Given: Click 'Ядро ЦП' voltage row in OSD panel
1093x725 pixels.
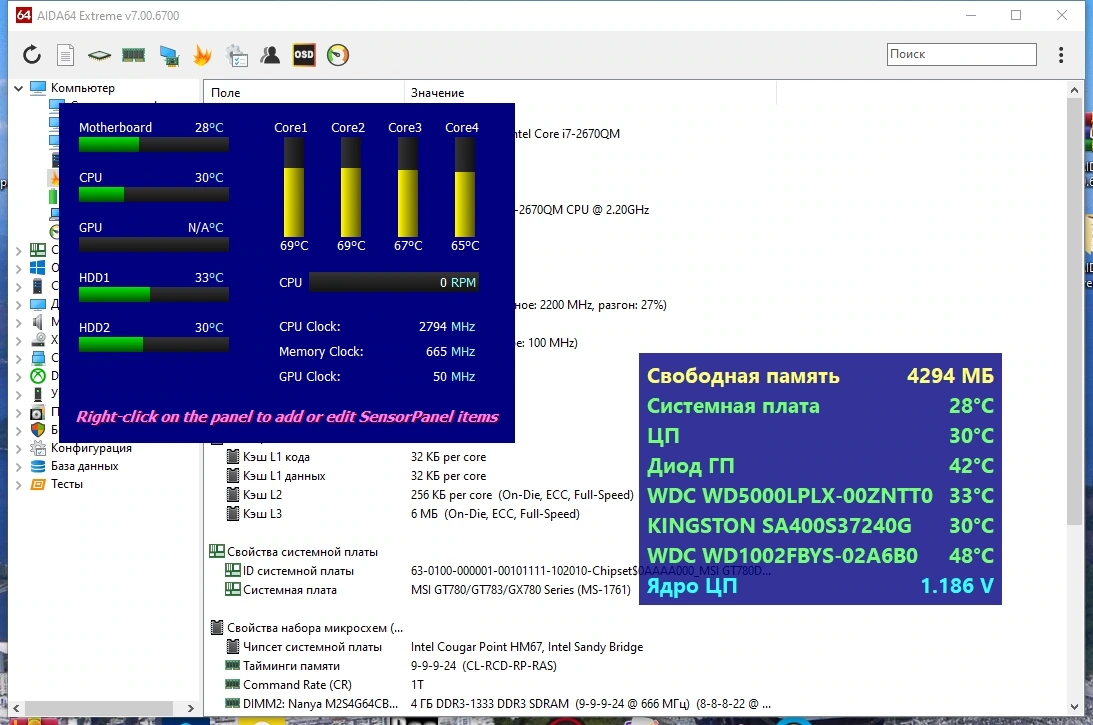Looking at the screenshot, I should [820, 586].
